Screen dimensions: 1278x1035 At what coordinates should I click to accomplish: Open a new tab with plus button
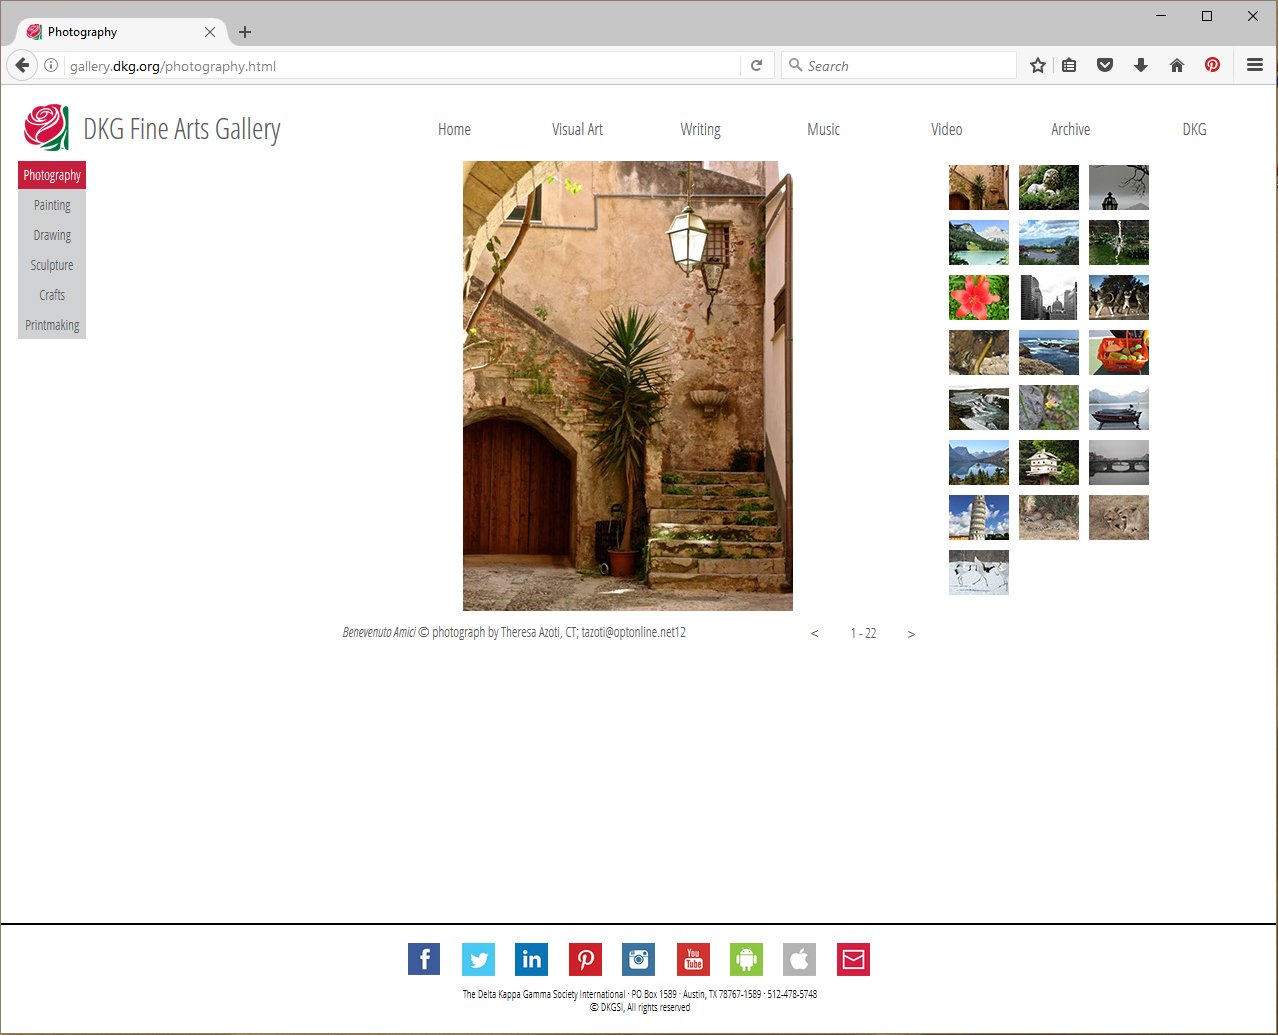pyautogui.click(x=245, y=32)
